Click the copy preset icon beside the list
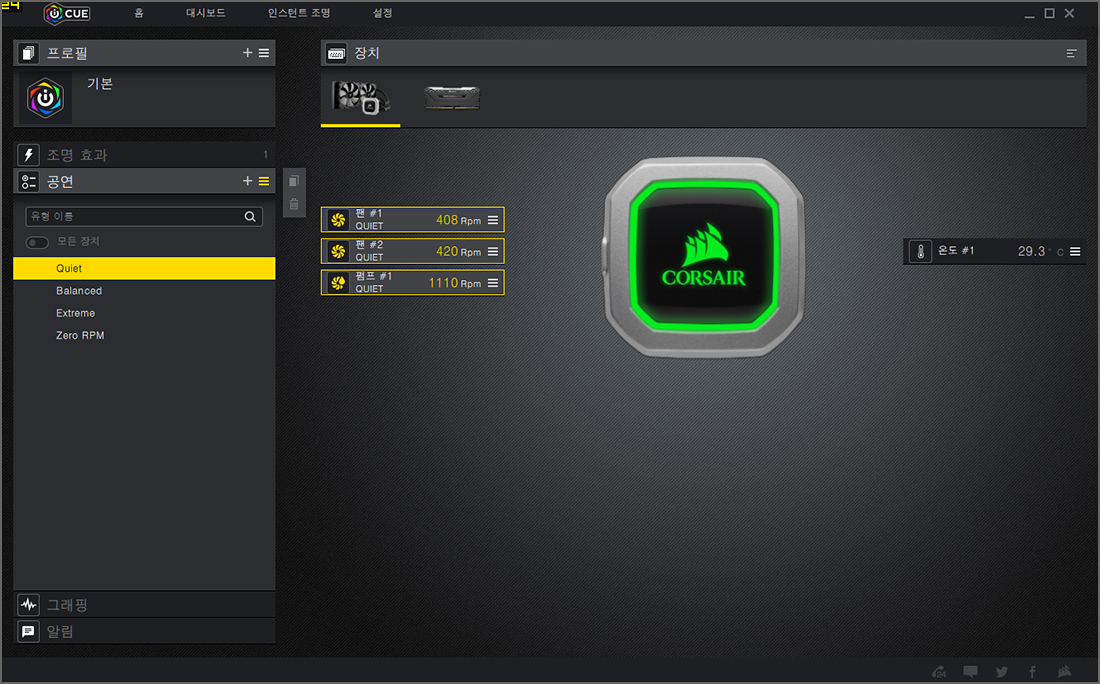Image resolution: width=1100 pixels, height=684 pixels. click(294, 181)
